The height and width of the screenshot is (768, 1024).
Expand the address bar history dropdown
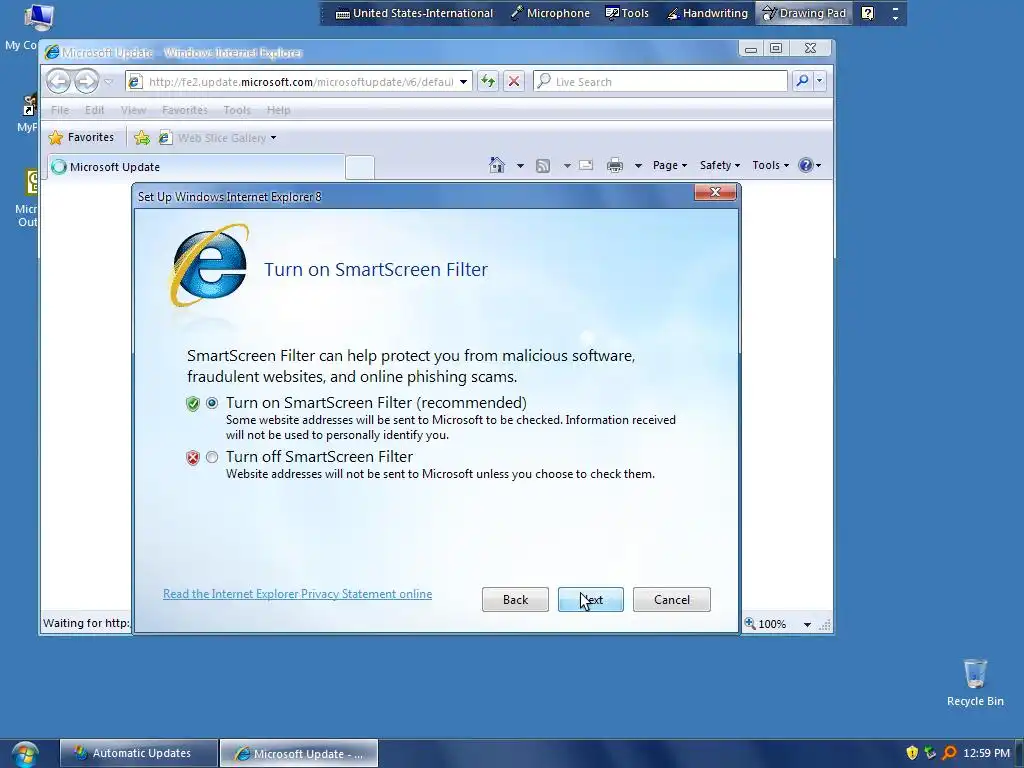coord(463,82)
